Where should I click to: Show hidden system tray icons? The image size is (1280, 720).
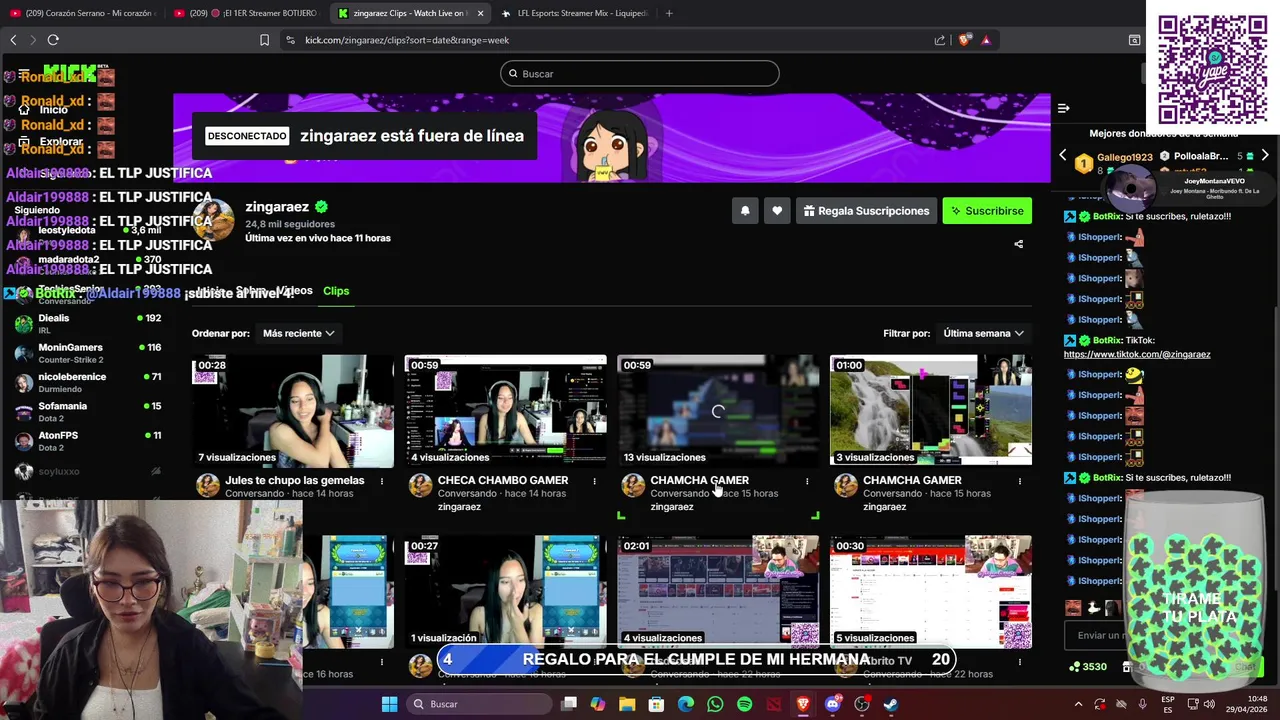1078,704
